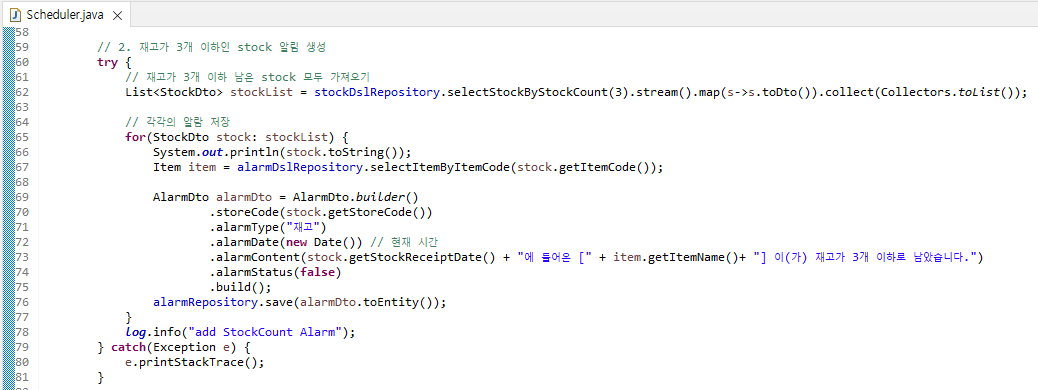Click 'System' in the println statement
The image size is (1038, 390).
(174, 152)
